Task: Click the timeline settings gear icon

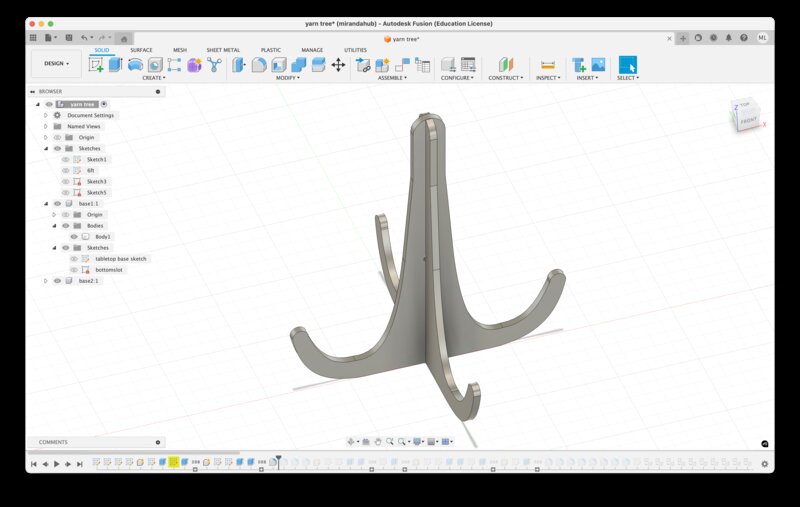Action: (765, 464)
